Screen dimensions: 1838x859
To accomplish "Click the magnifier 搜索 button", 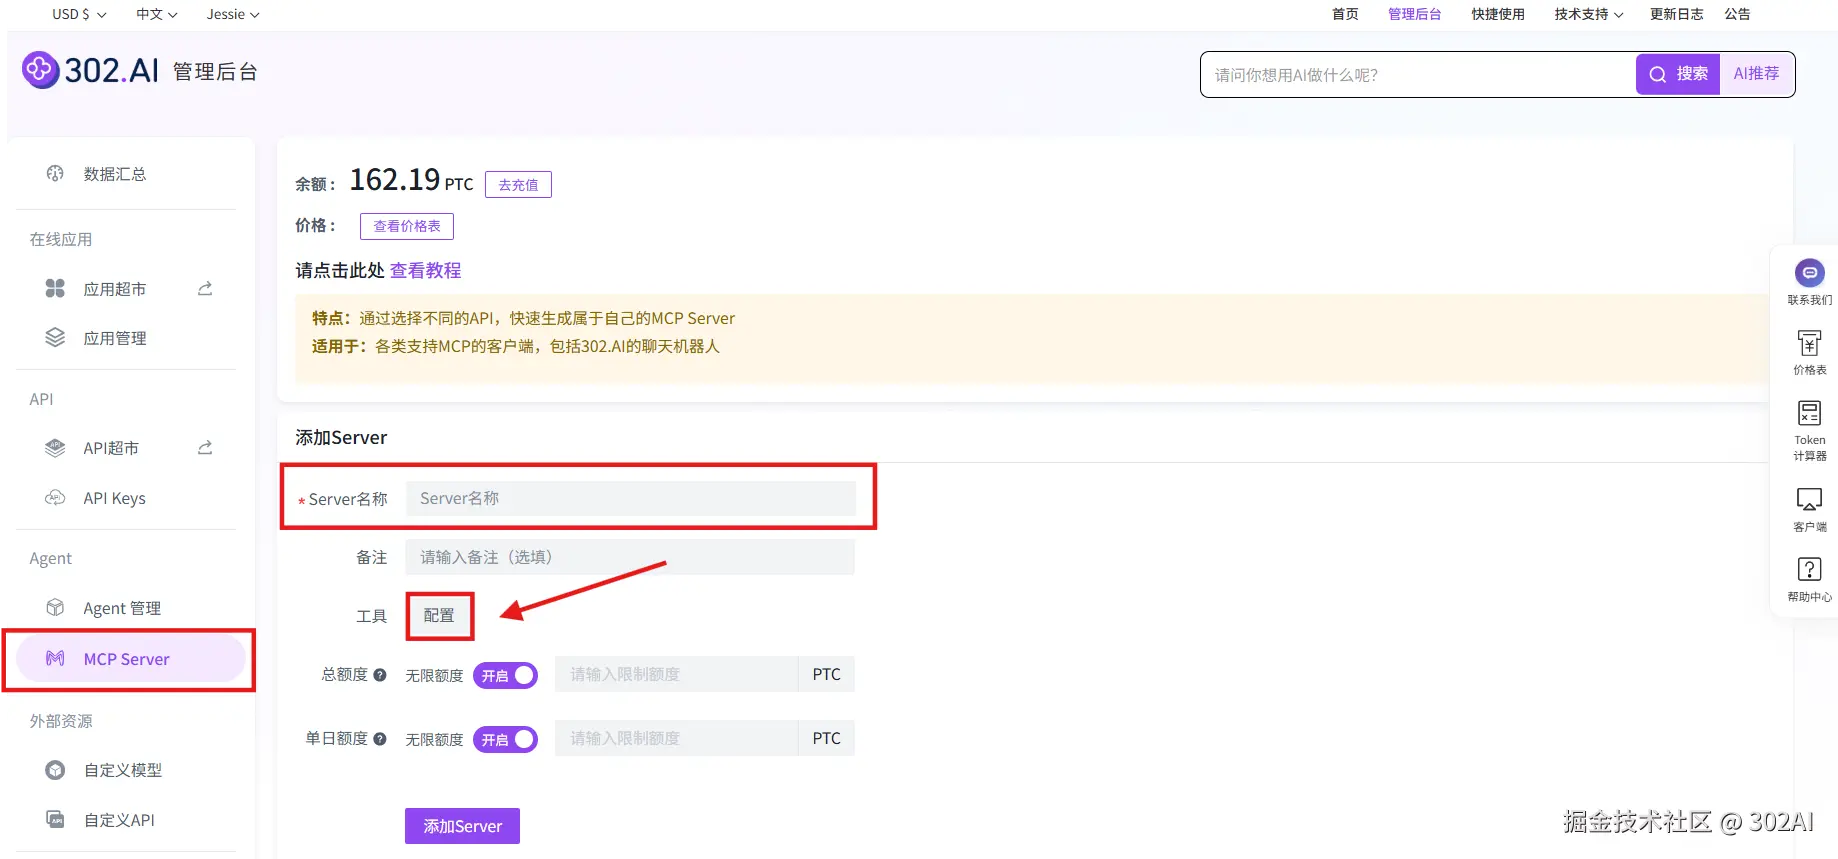I will [1678, 74].
